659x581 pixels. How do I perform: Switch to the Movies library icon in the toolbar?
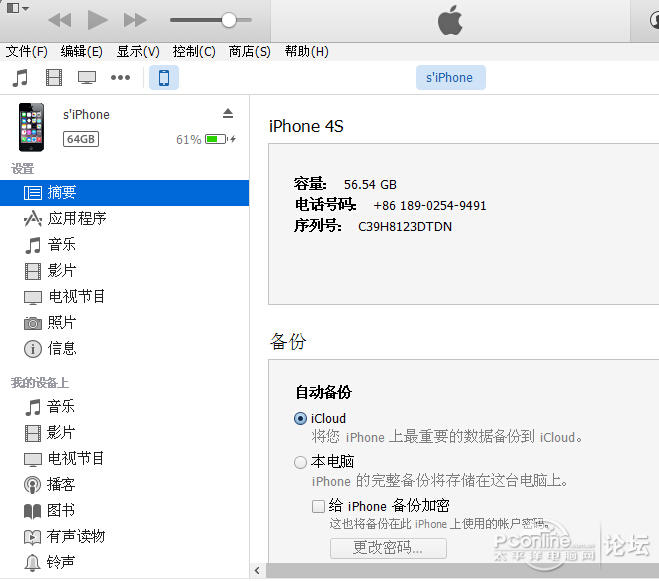tap(54, 78)
